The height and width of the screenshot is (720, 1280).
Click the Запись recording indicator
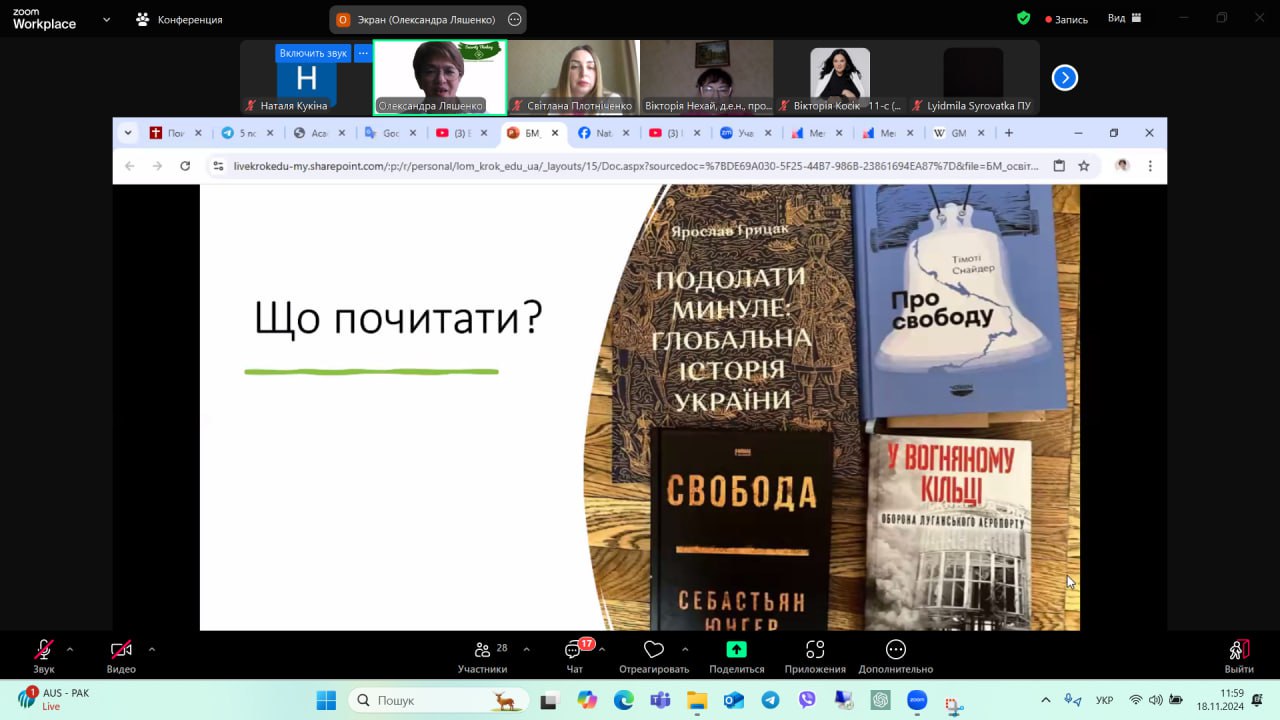(x=1066, y=19)
